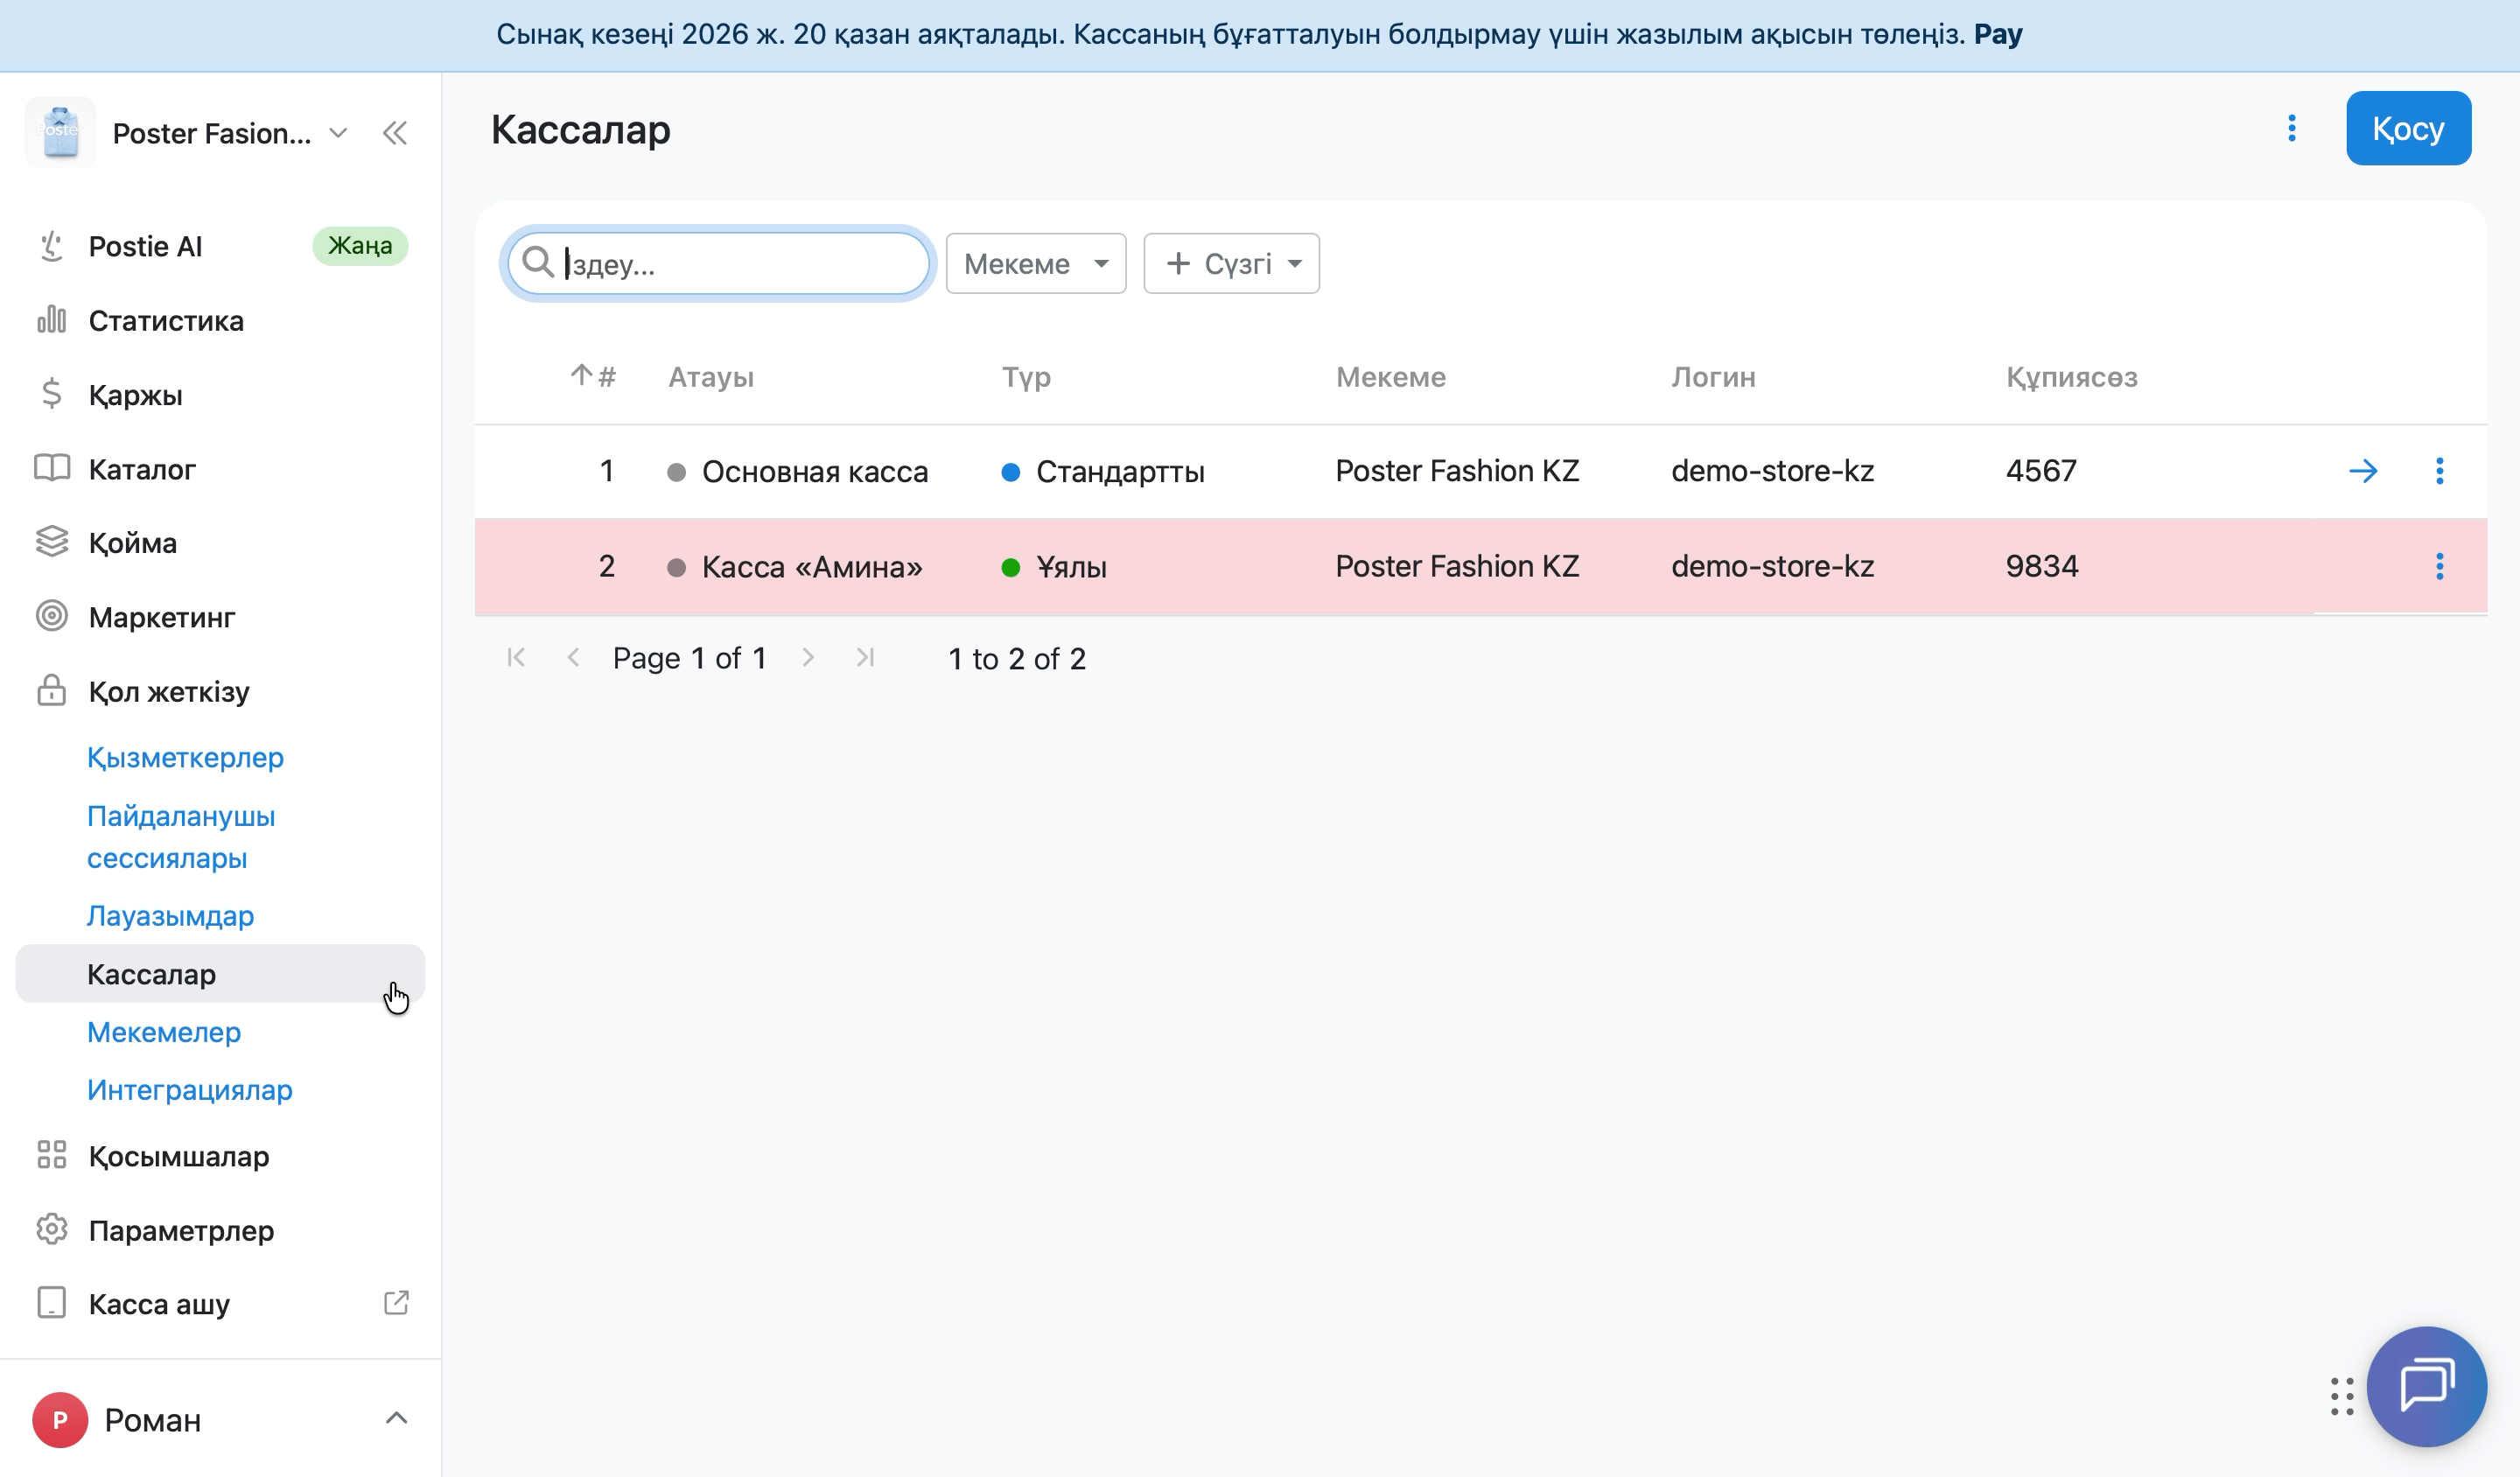Open the Қызметкерлер link
This screenshot has height=1477, width=2520.
coord(185,757)
